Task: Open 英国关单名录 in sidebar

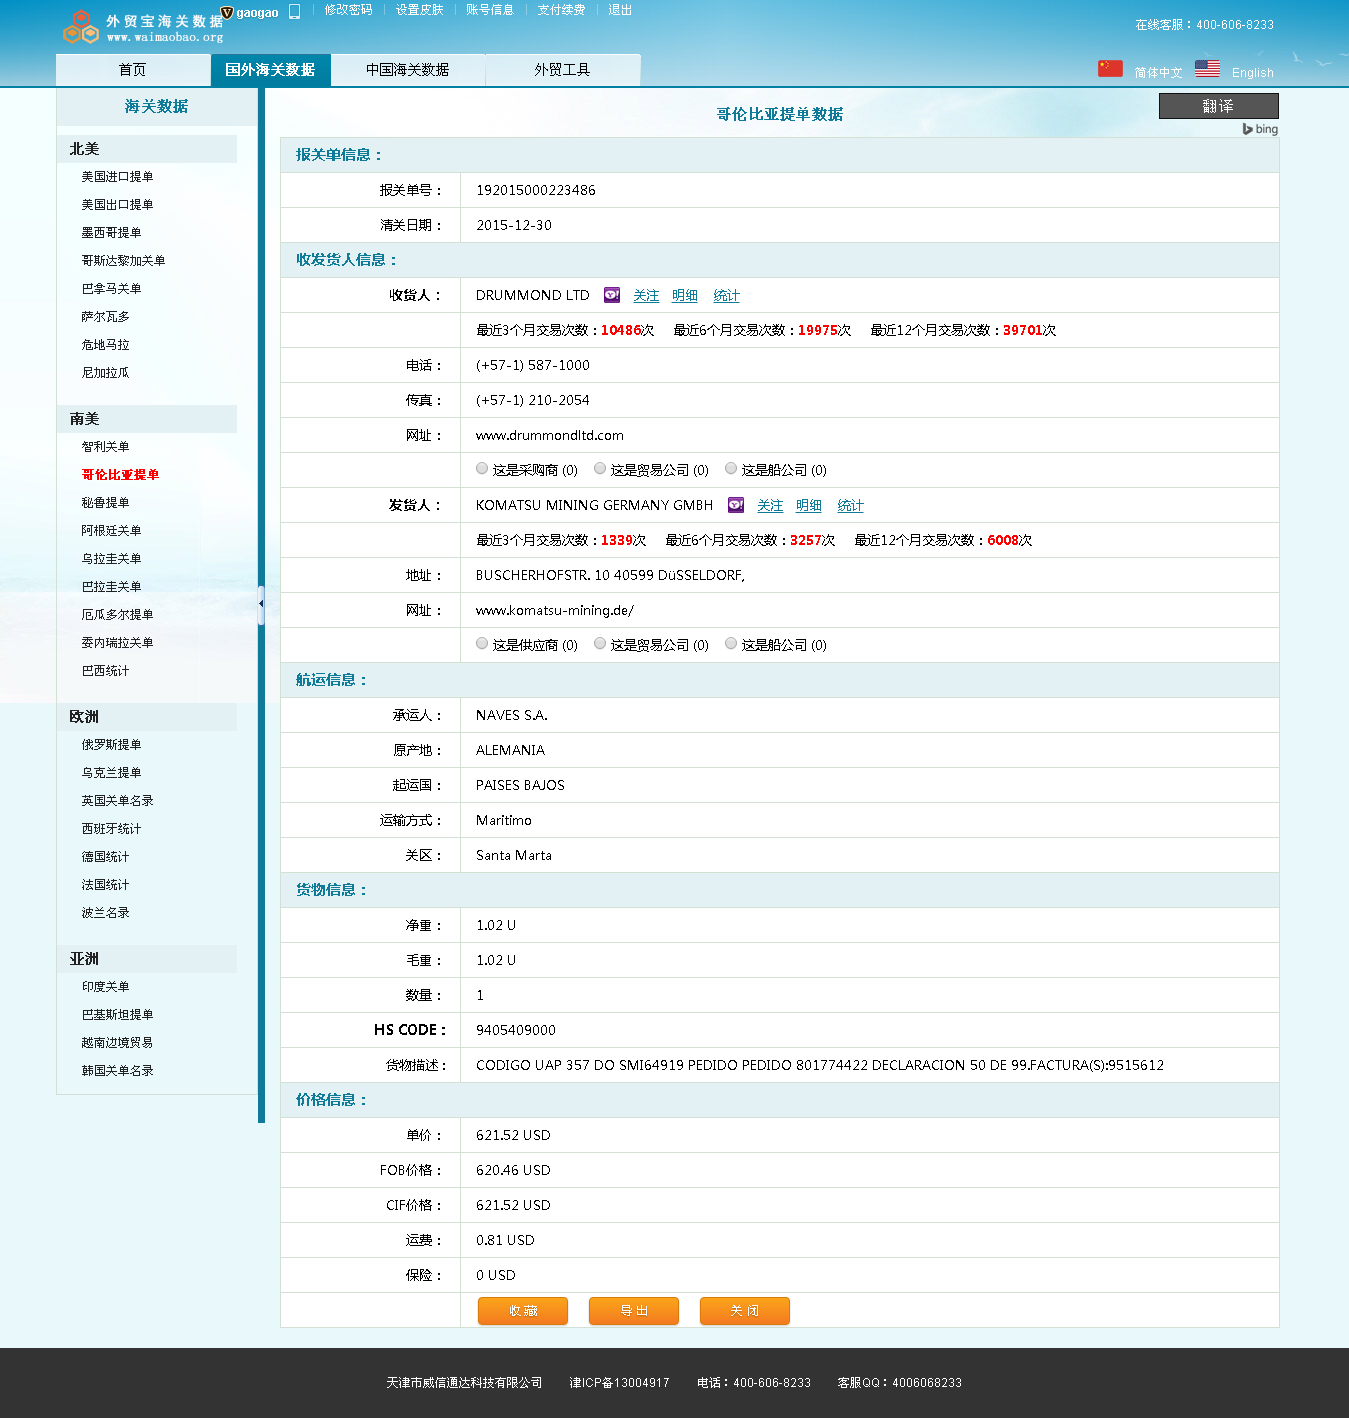Action: click(x=117, y=801)
